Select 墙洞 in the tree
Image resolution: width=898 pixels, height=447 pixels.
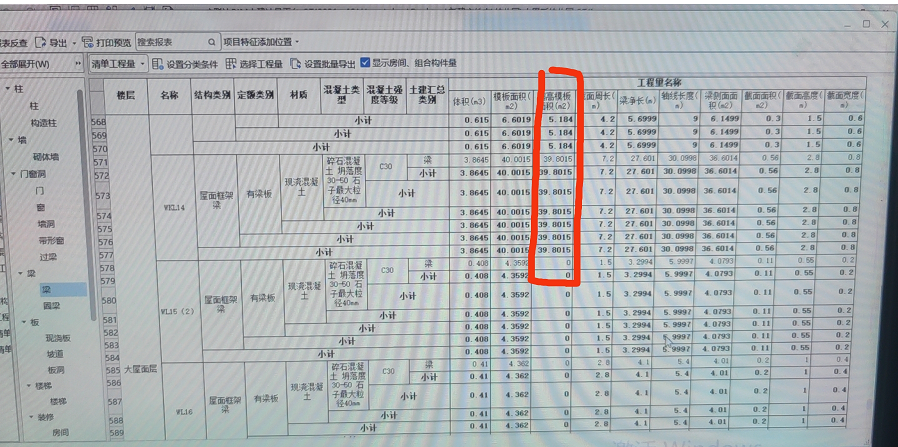[46, 224]
